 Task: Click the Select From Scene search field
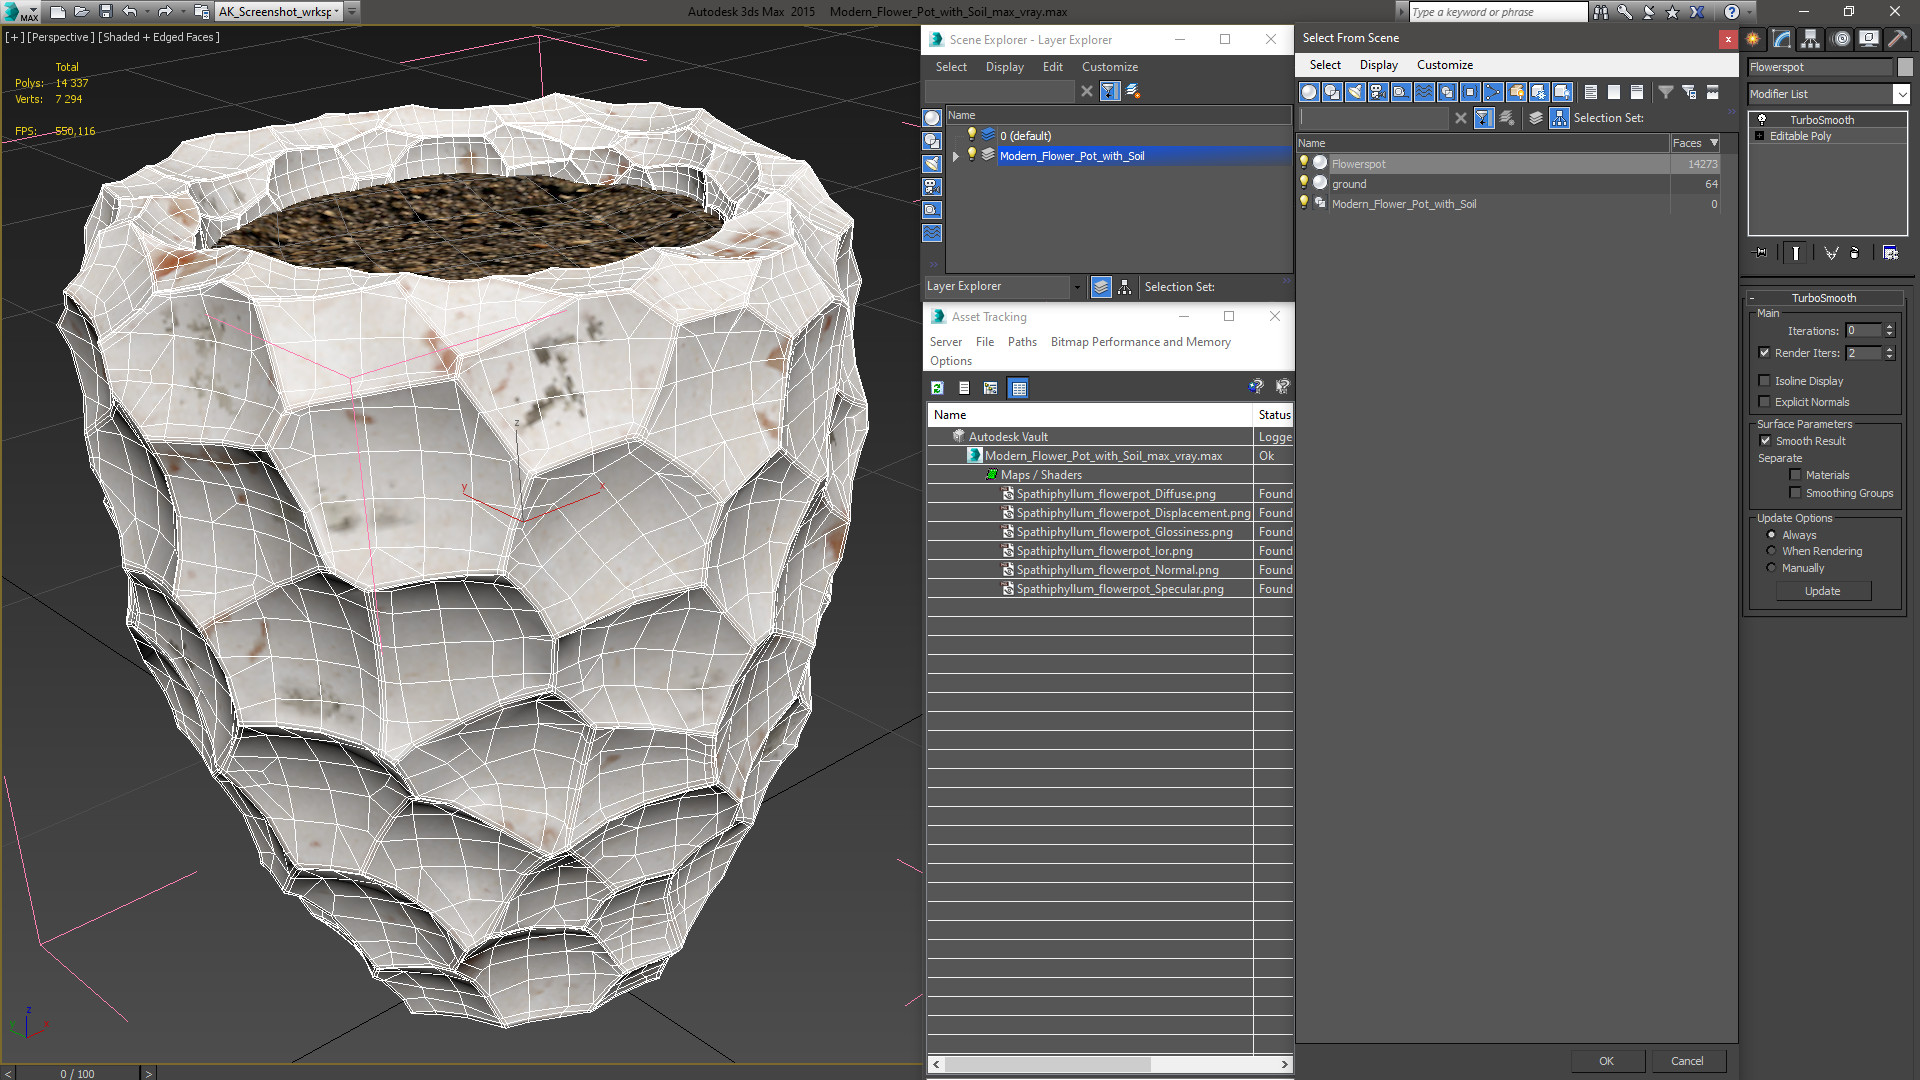pos(1373,118)
